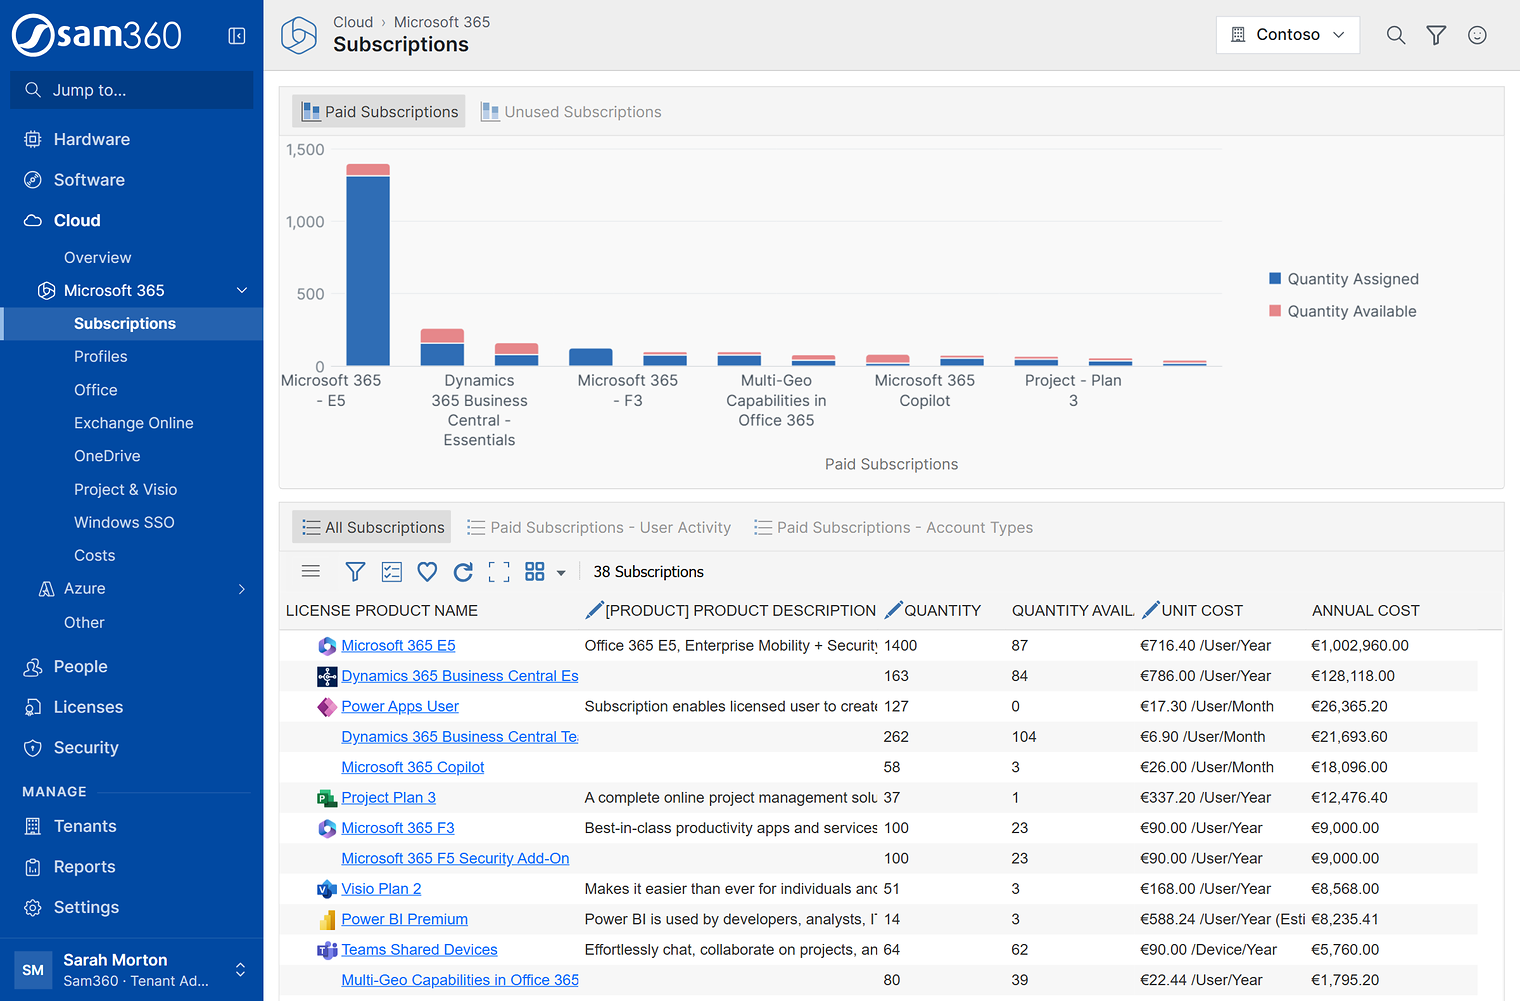Click the Microsoft 365 E5 chart bar
This screenshot has height=1001, width=1520.
tap(368, 265)
